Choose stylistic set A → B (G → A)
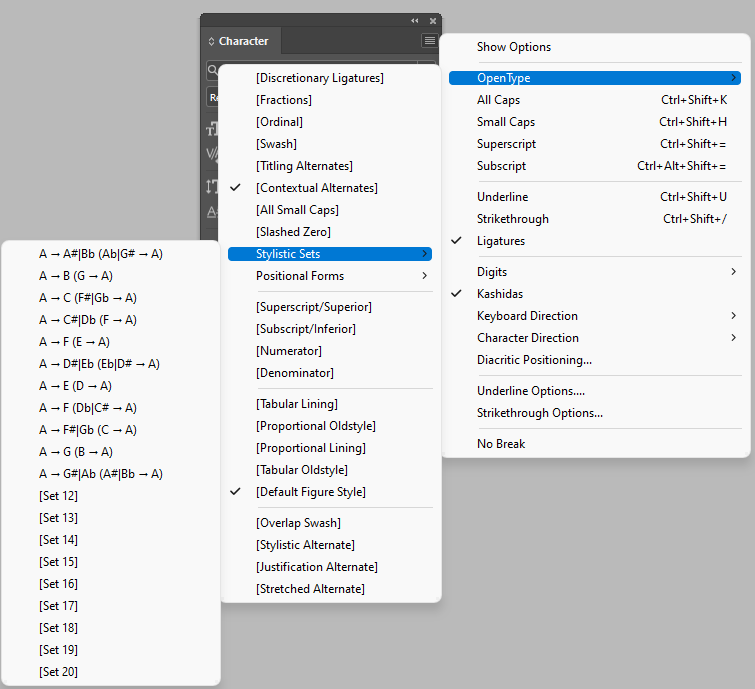This screenshot has width=755, height=689. tap(76, 276)
